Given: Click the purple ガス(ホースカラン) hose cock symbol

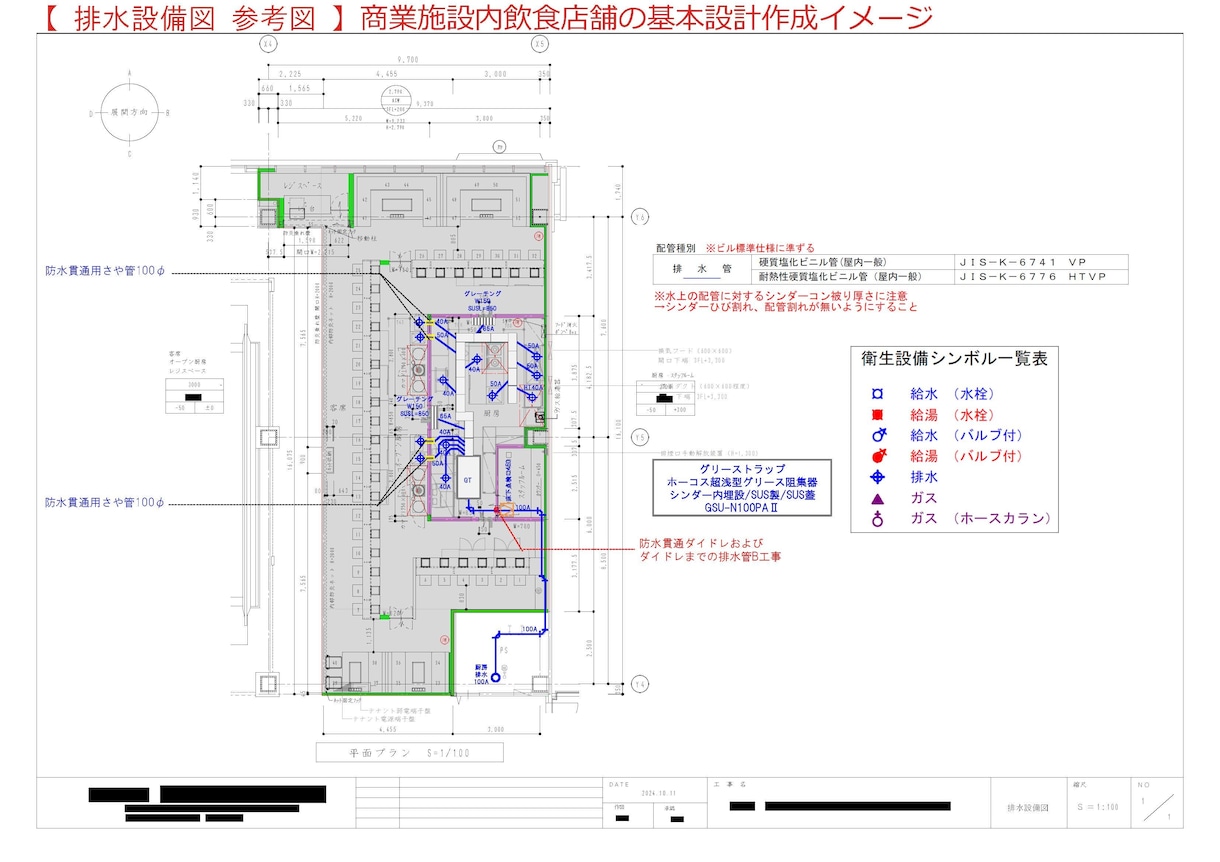Looking at the screenshot, I should [878, 519].
